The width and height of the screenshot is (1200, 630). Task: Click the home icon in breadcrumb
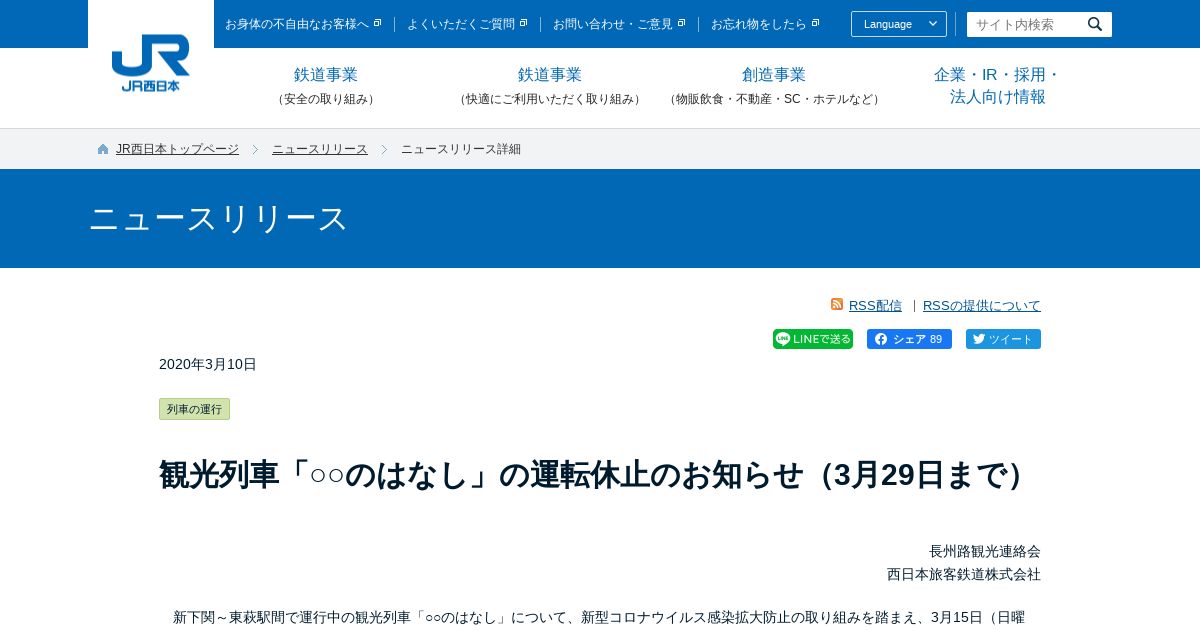point(103,149)
